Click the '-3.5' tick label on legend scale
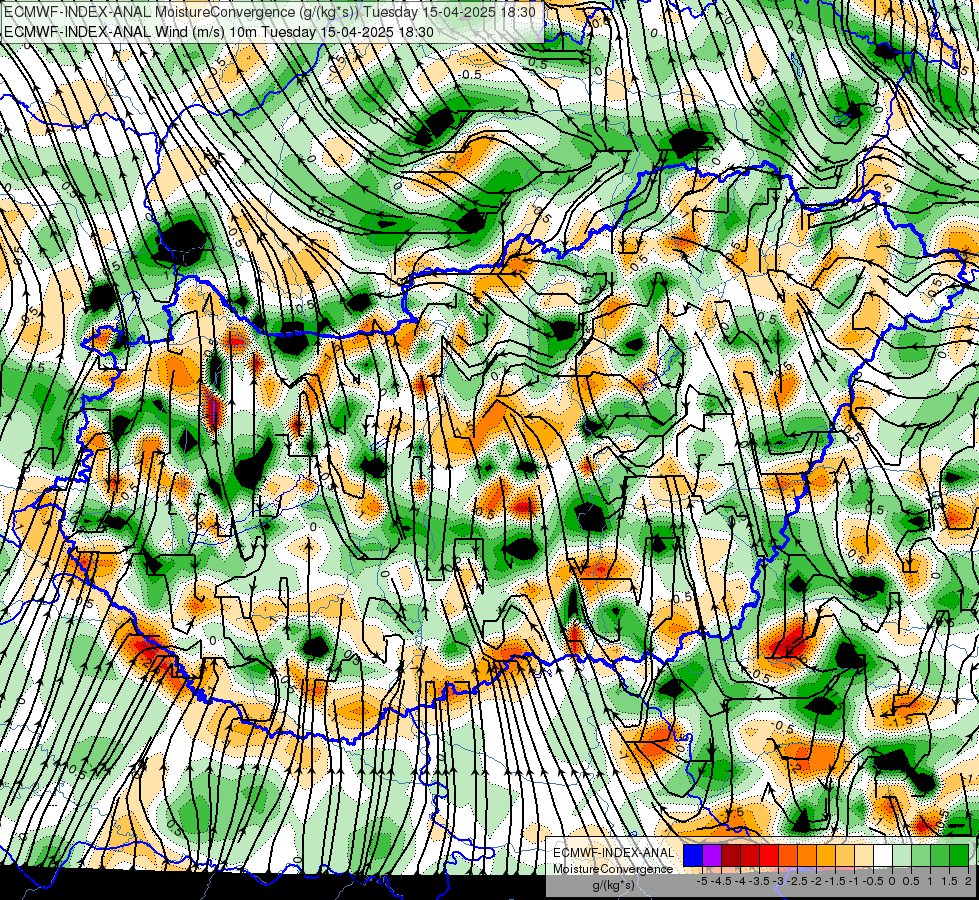 (760, 881)
